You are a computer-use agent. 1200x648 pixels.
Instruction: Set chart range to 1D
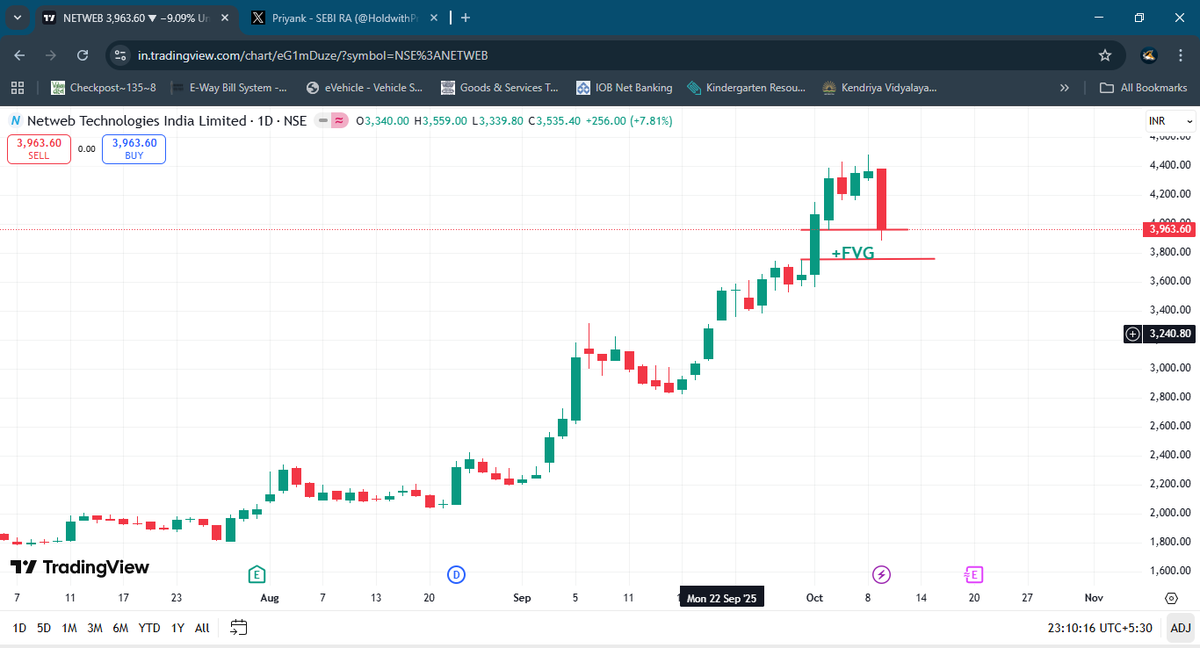tap(19, 628)
